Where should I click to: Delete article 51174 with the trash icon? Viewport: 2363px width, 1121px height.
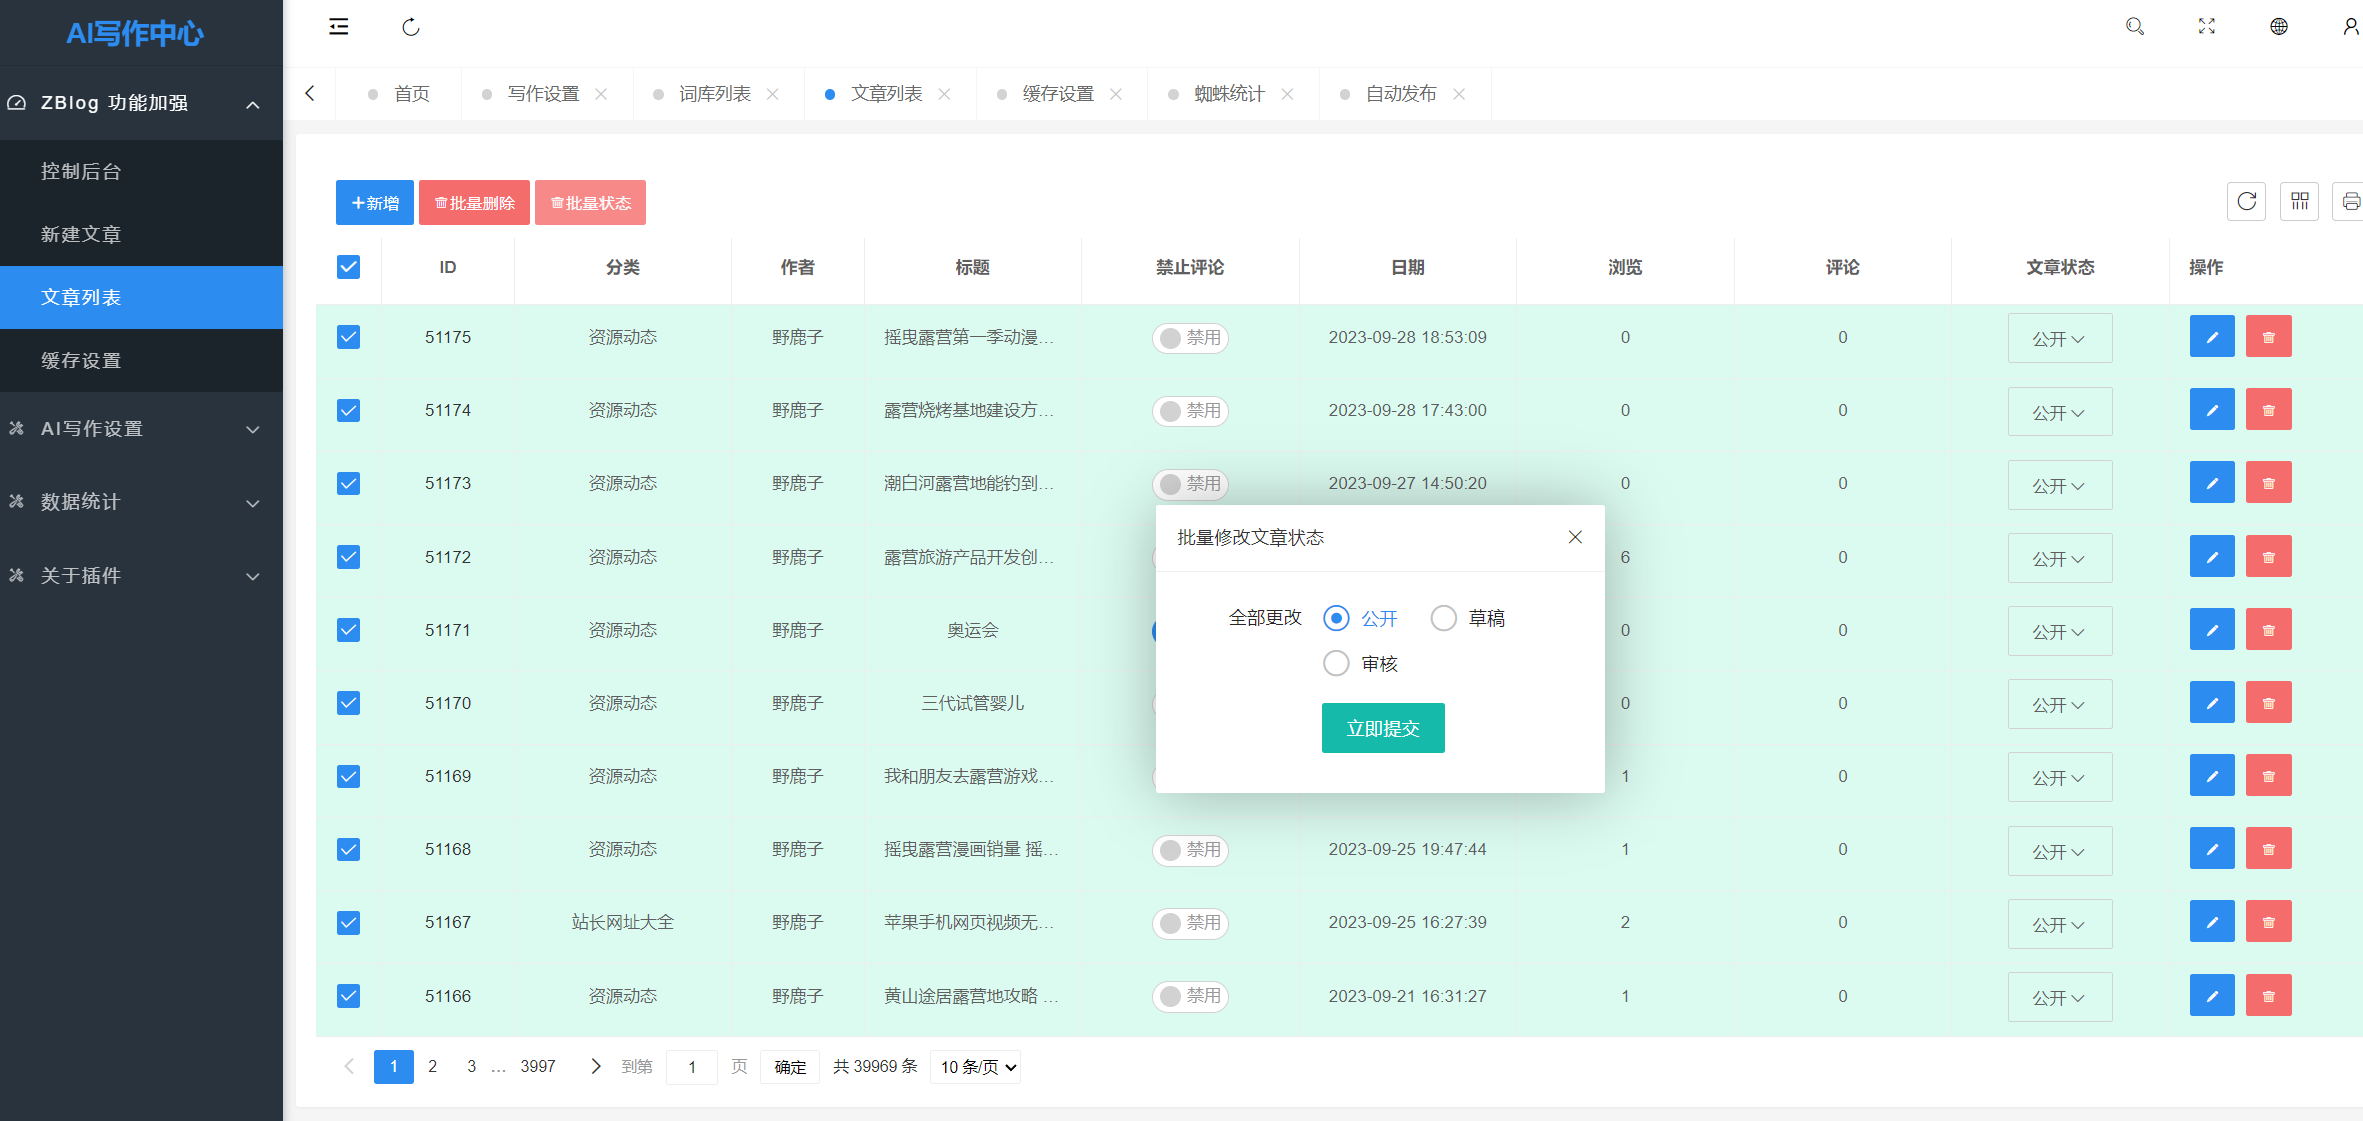point(2268,410)
